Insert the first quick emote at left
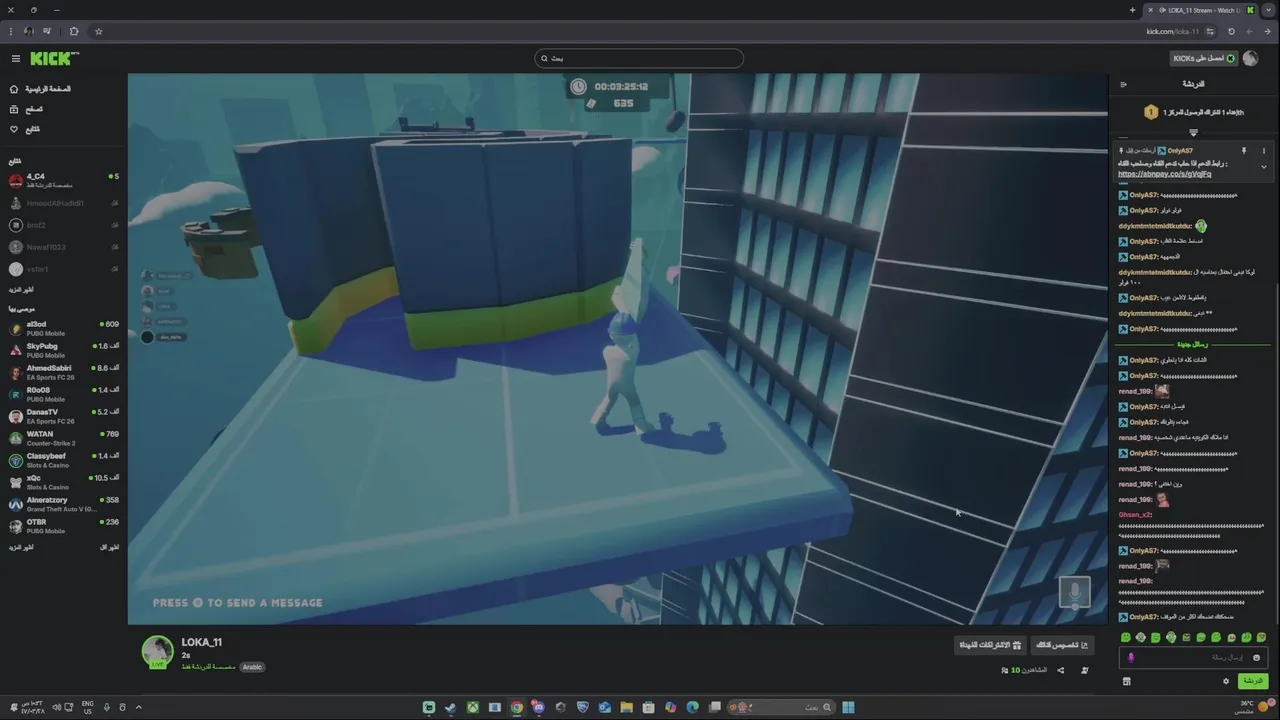 (1126, 637)
